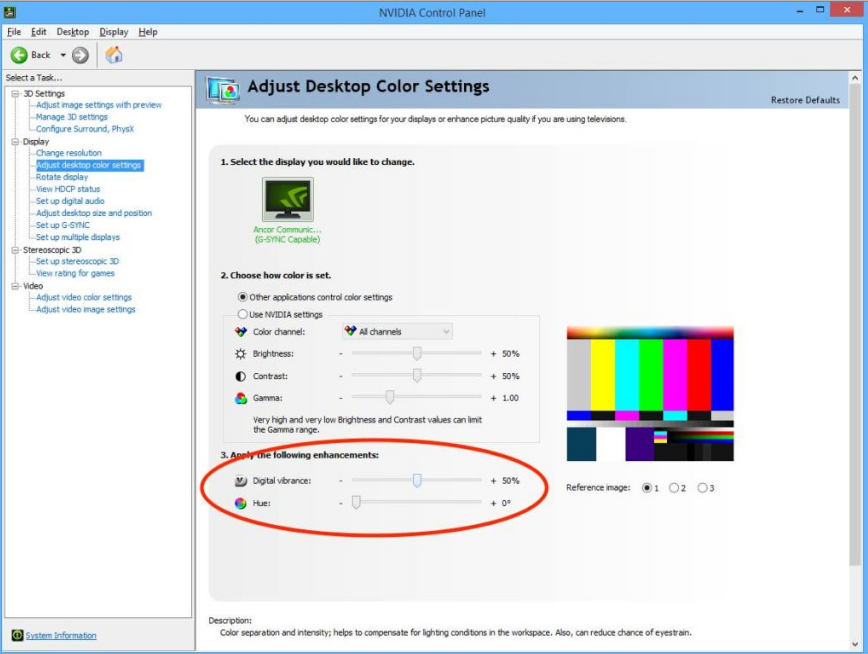Image resolution: width=868 pixels, height=654 pixels.
Task: Open 'Adjust desktop size and position' task
Action: pos(94,213)
